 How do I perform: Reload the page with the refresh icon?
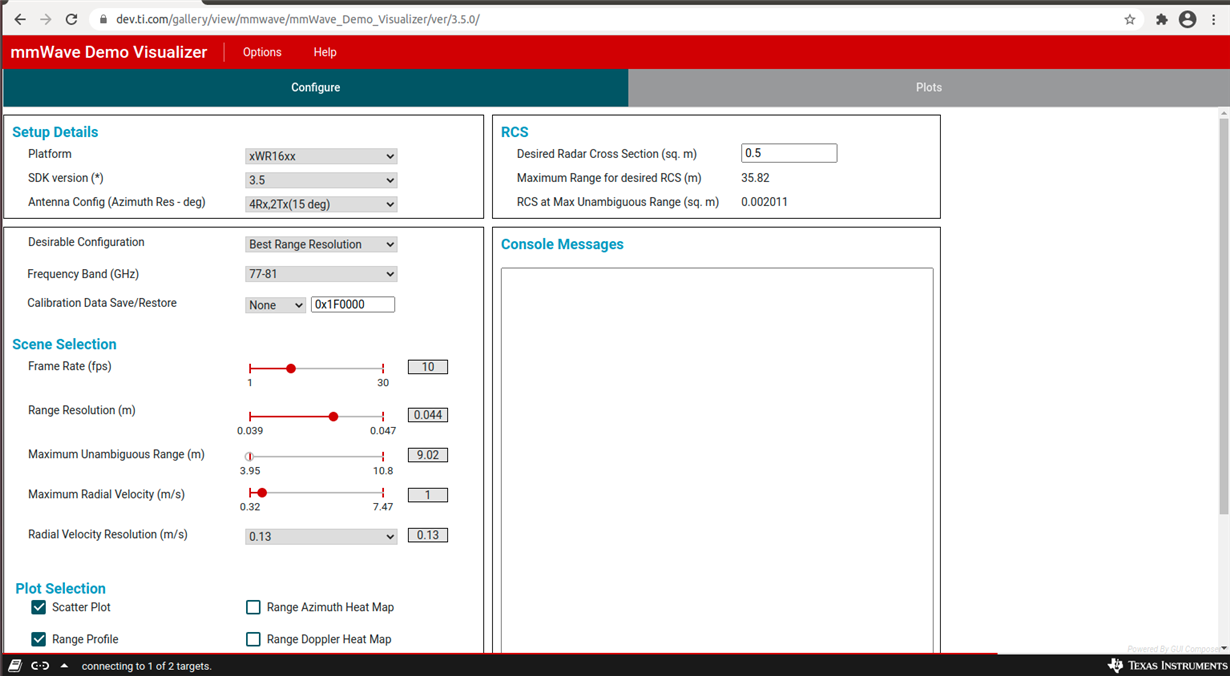pos(71,19)
